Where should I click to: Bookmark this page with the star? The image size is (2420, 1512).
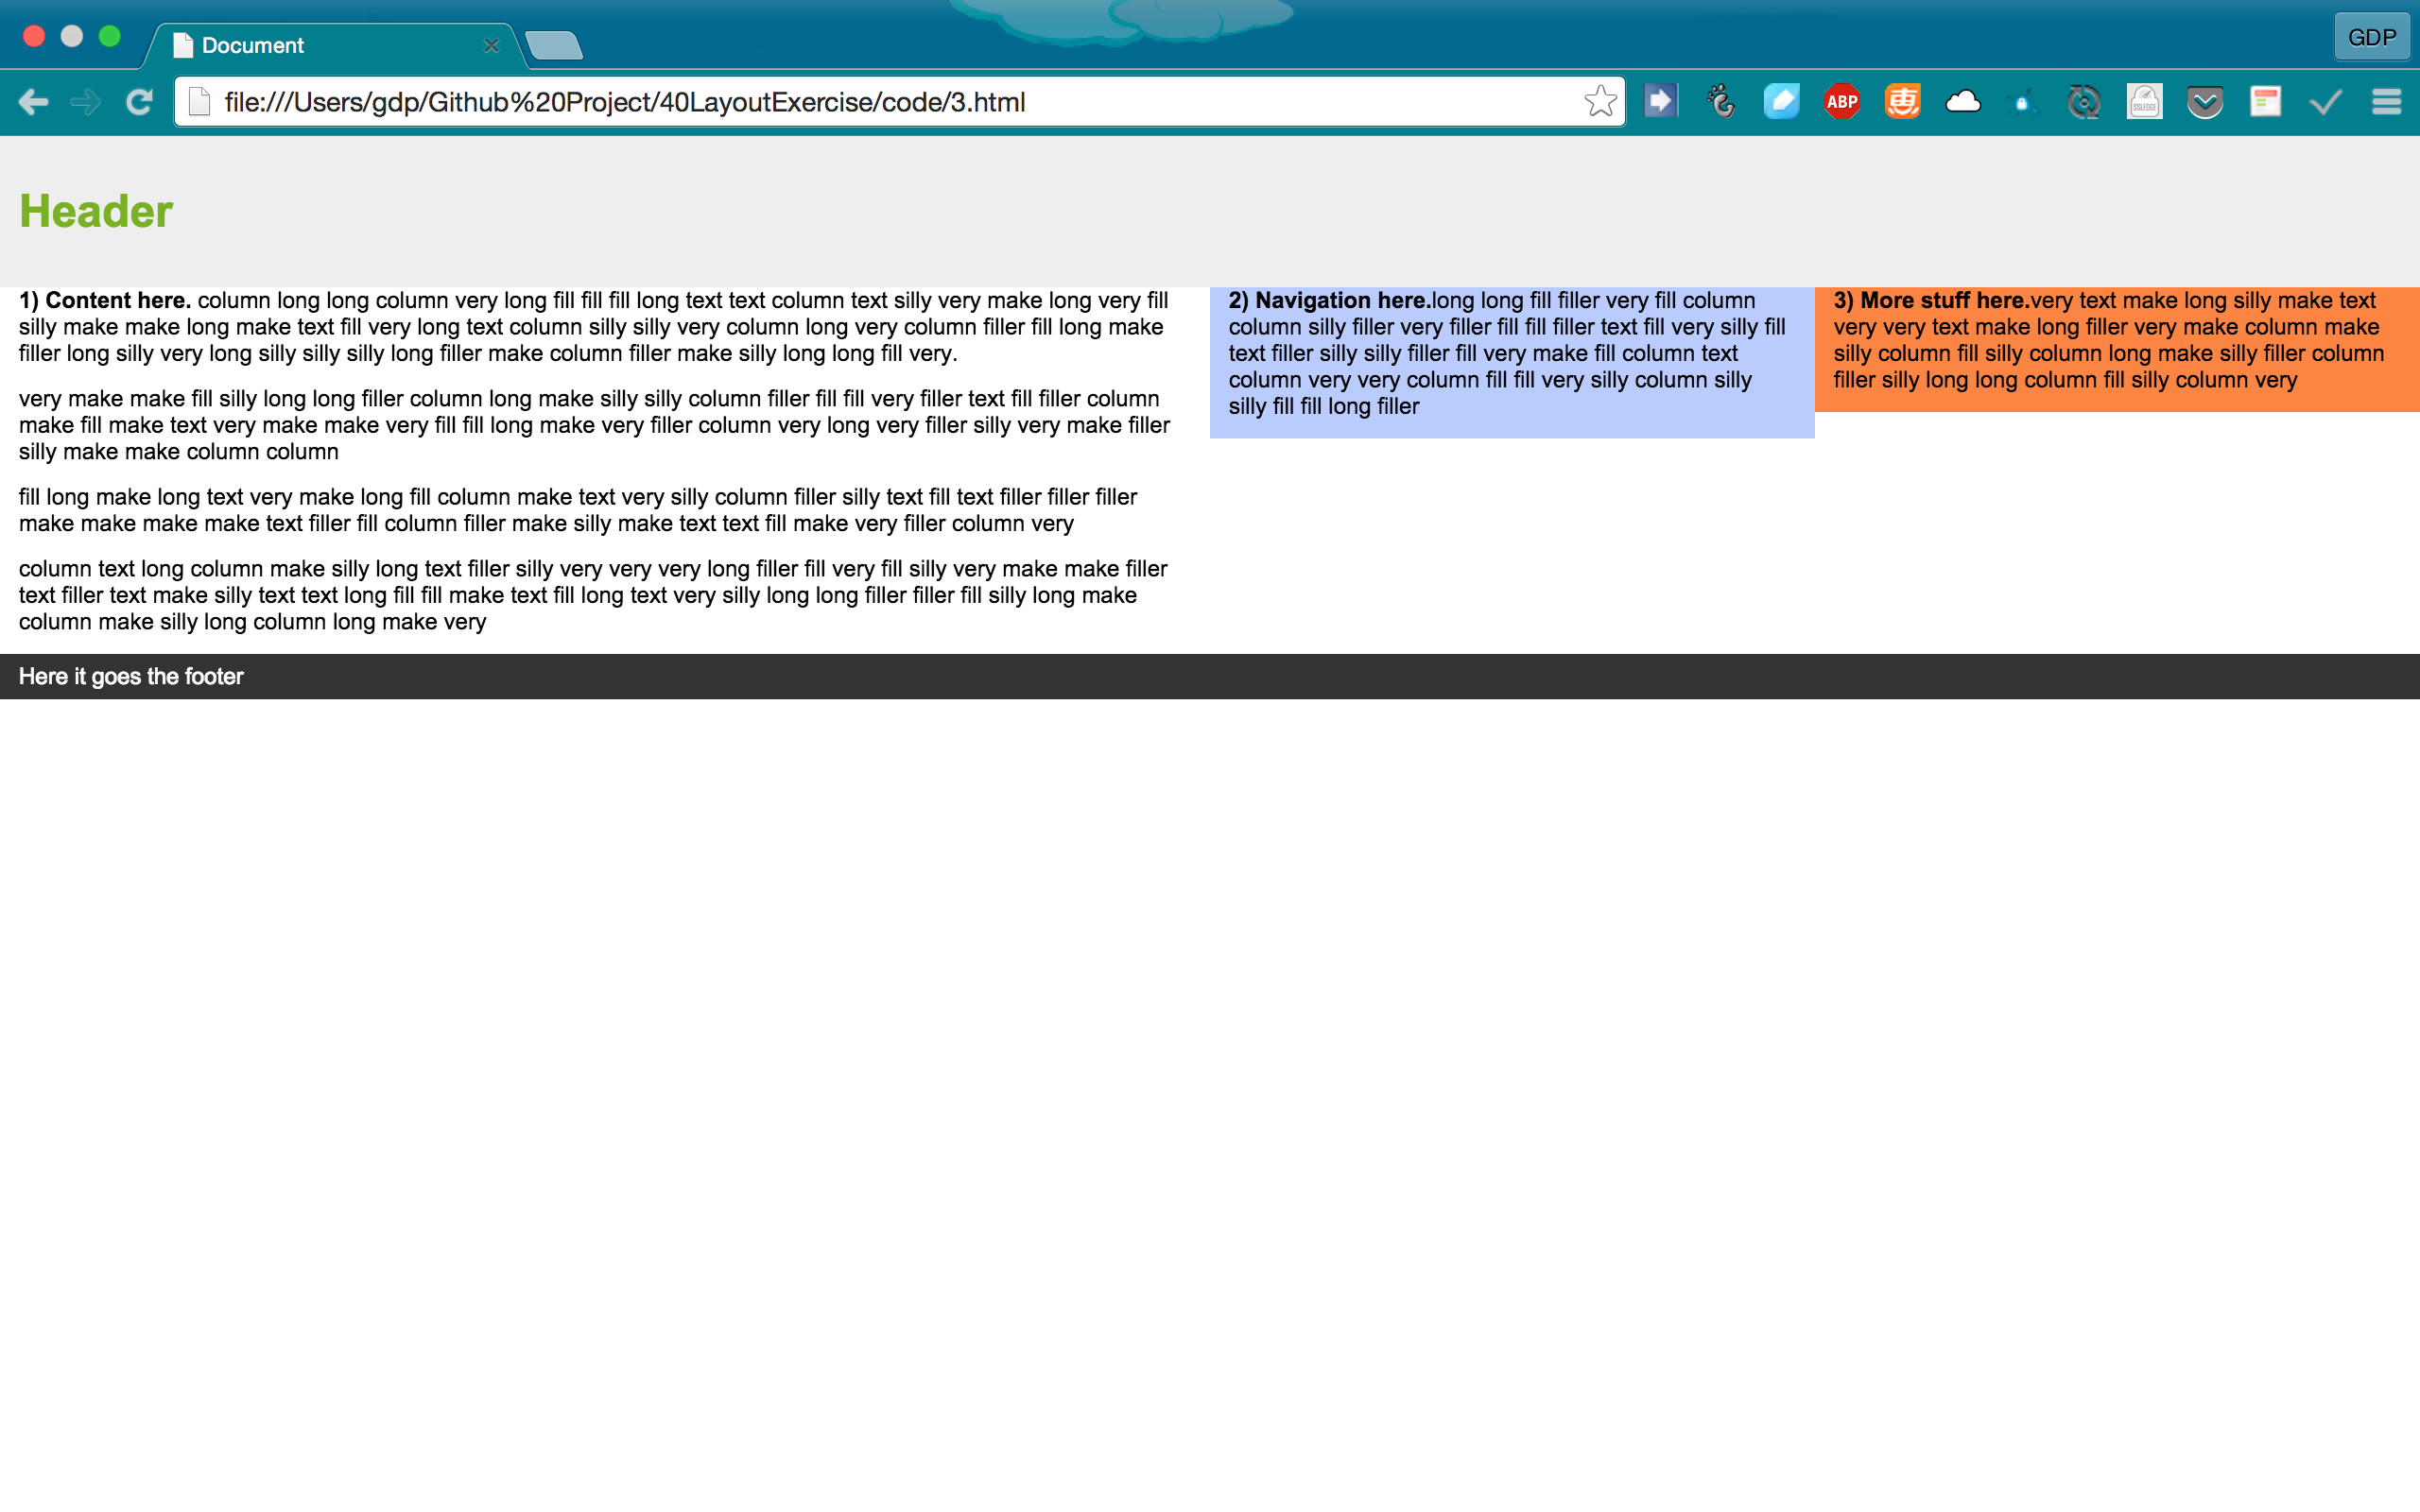[1600, 102]
